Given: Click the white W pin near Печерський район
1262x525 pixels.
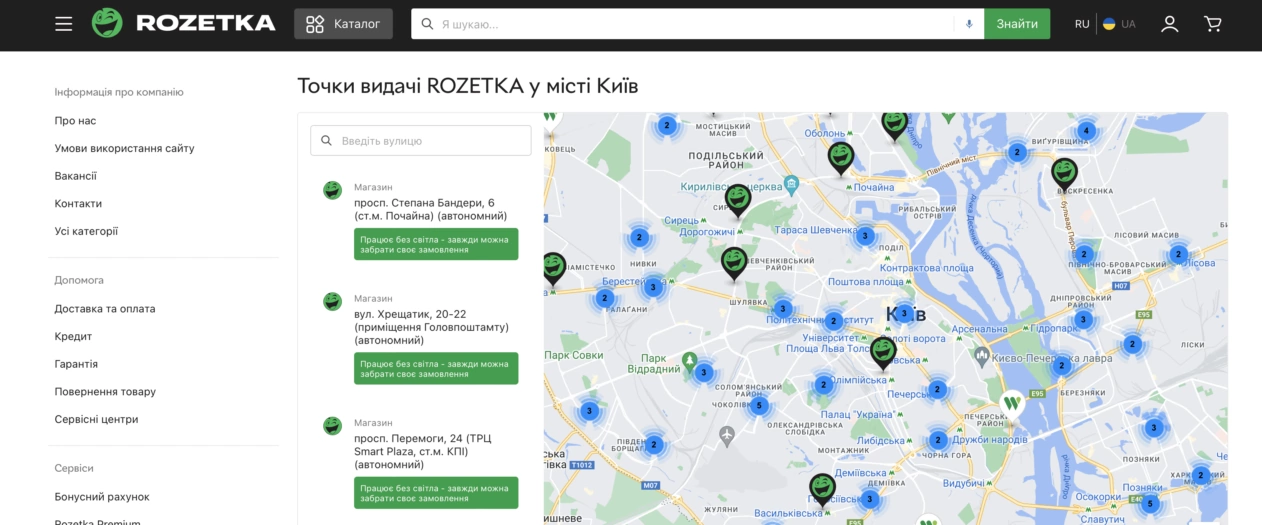Looking at the screenshot, I should [x=1012, y=404].
